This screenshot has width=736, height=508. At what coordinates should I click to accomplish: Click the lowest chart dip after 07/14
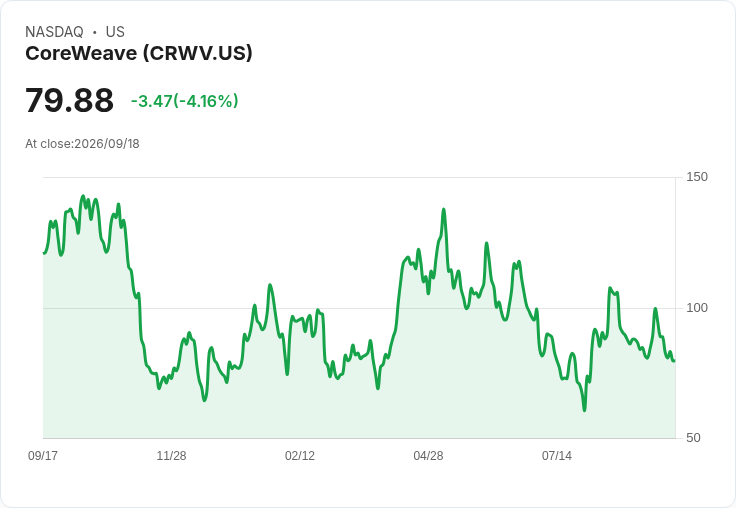pos(584,410)
